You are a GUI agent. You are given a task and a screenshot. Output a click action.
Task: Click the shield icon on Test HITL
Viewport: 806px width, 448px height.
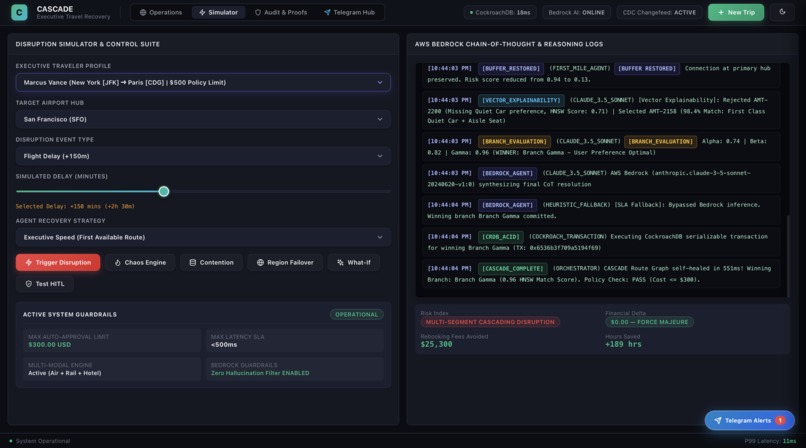(29, 284)
